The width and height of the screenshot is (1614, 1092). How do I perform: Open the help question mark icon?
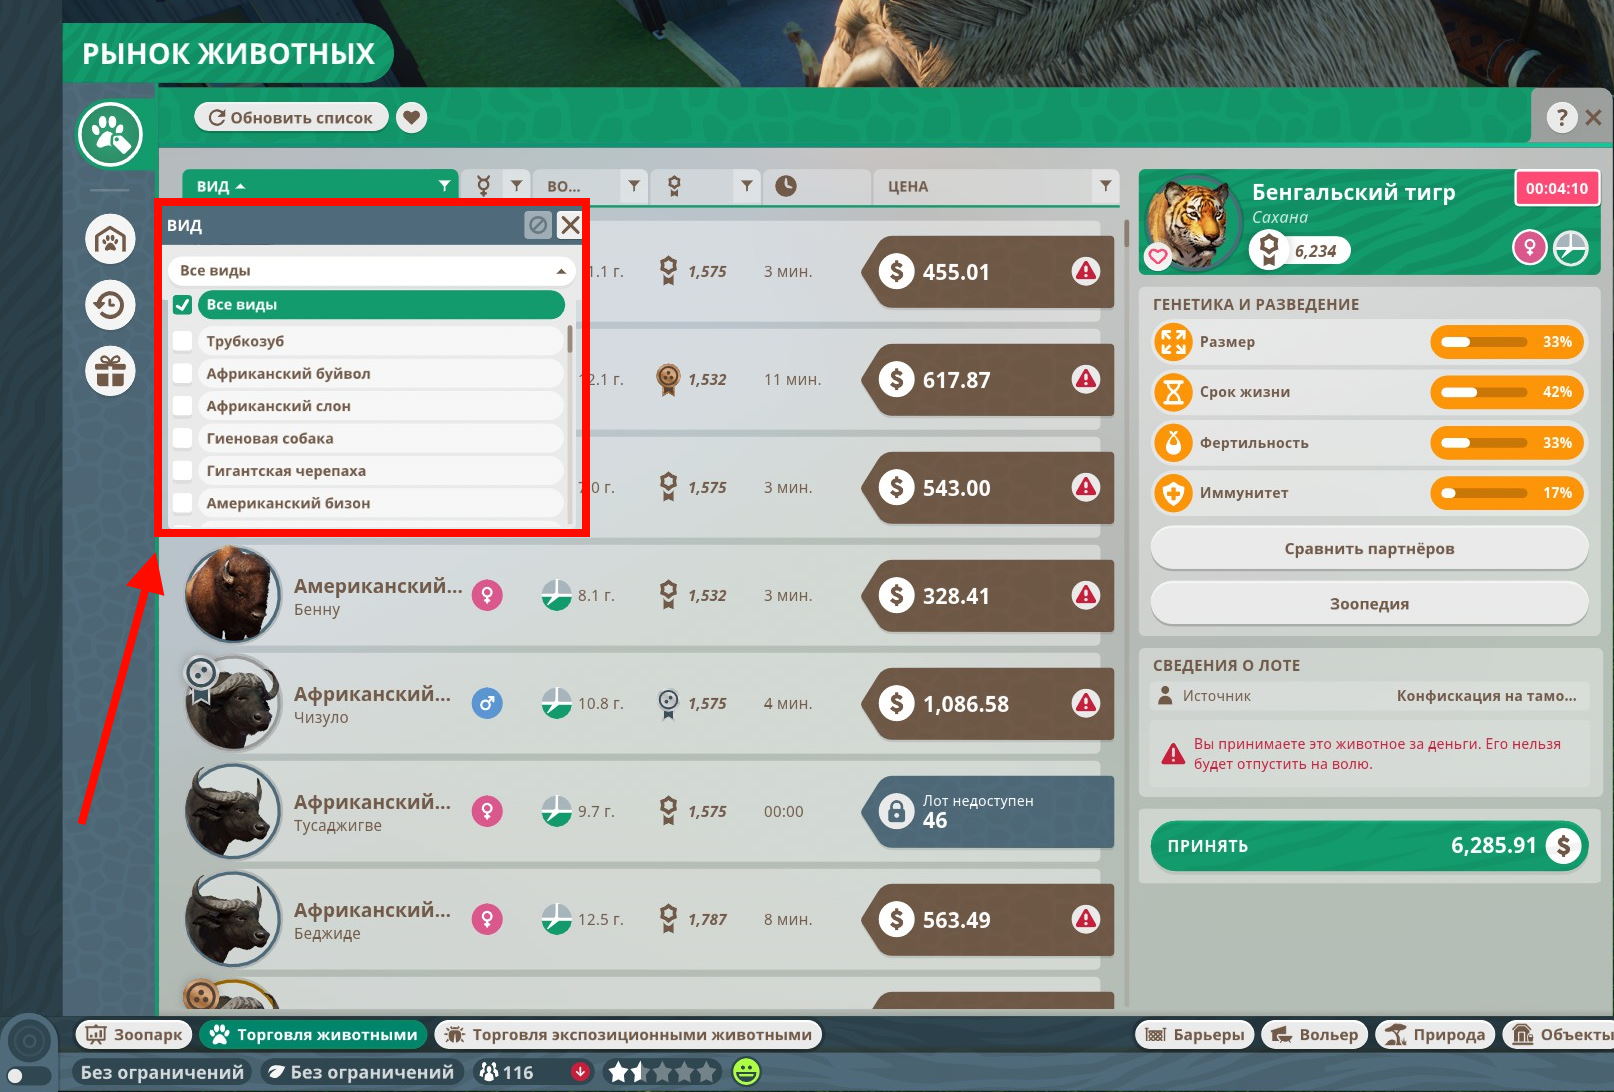point(1561,118)
